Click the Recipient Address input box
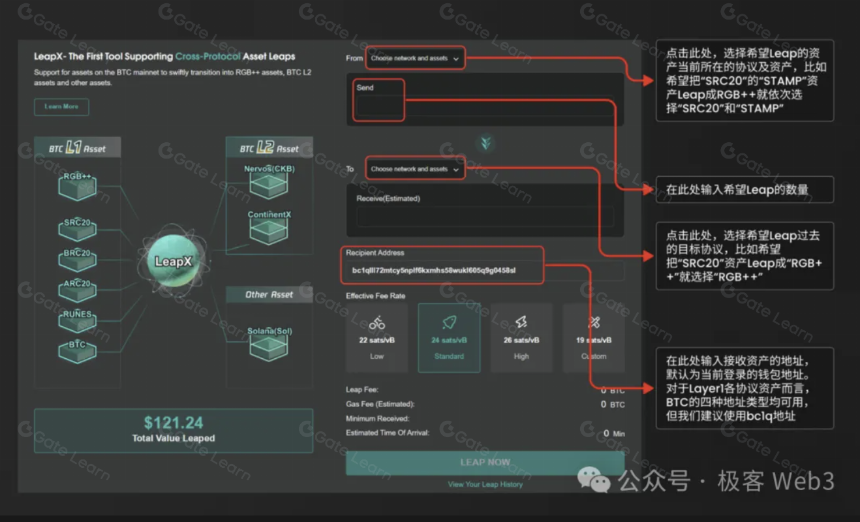860x522 pixels. (x=485, y=270)
